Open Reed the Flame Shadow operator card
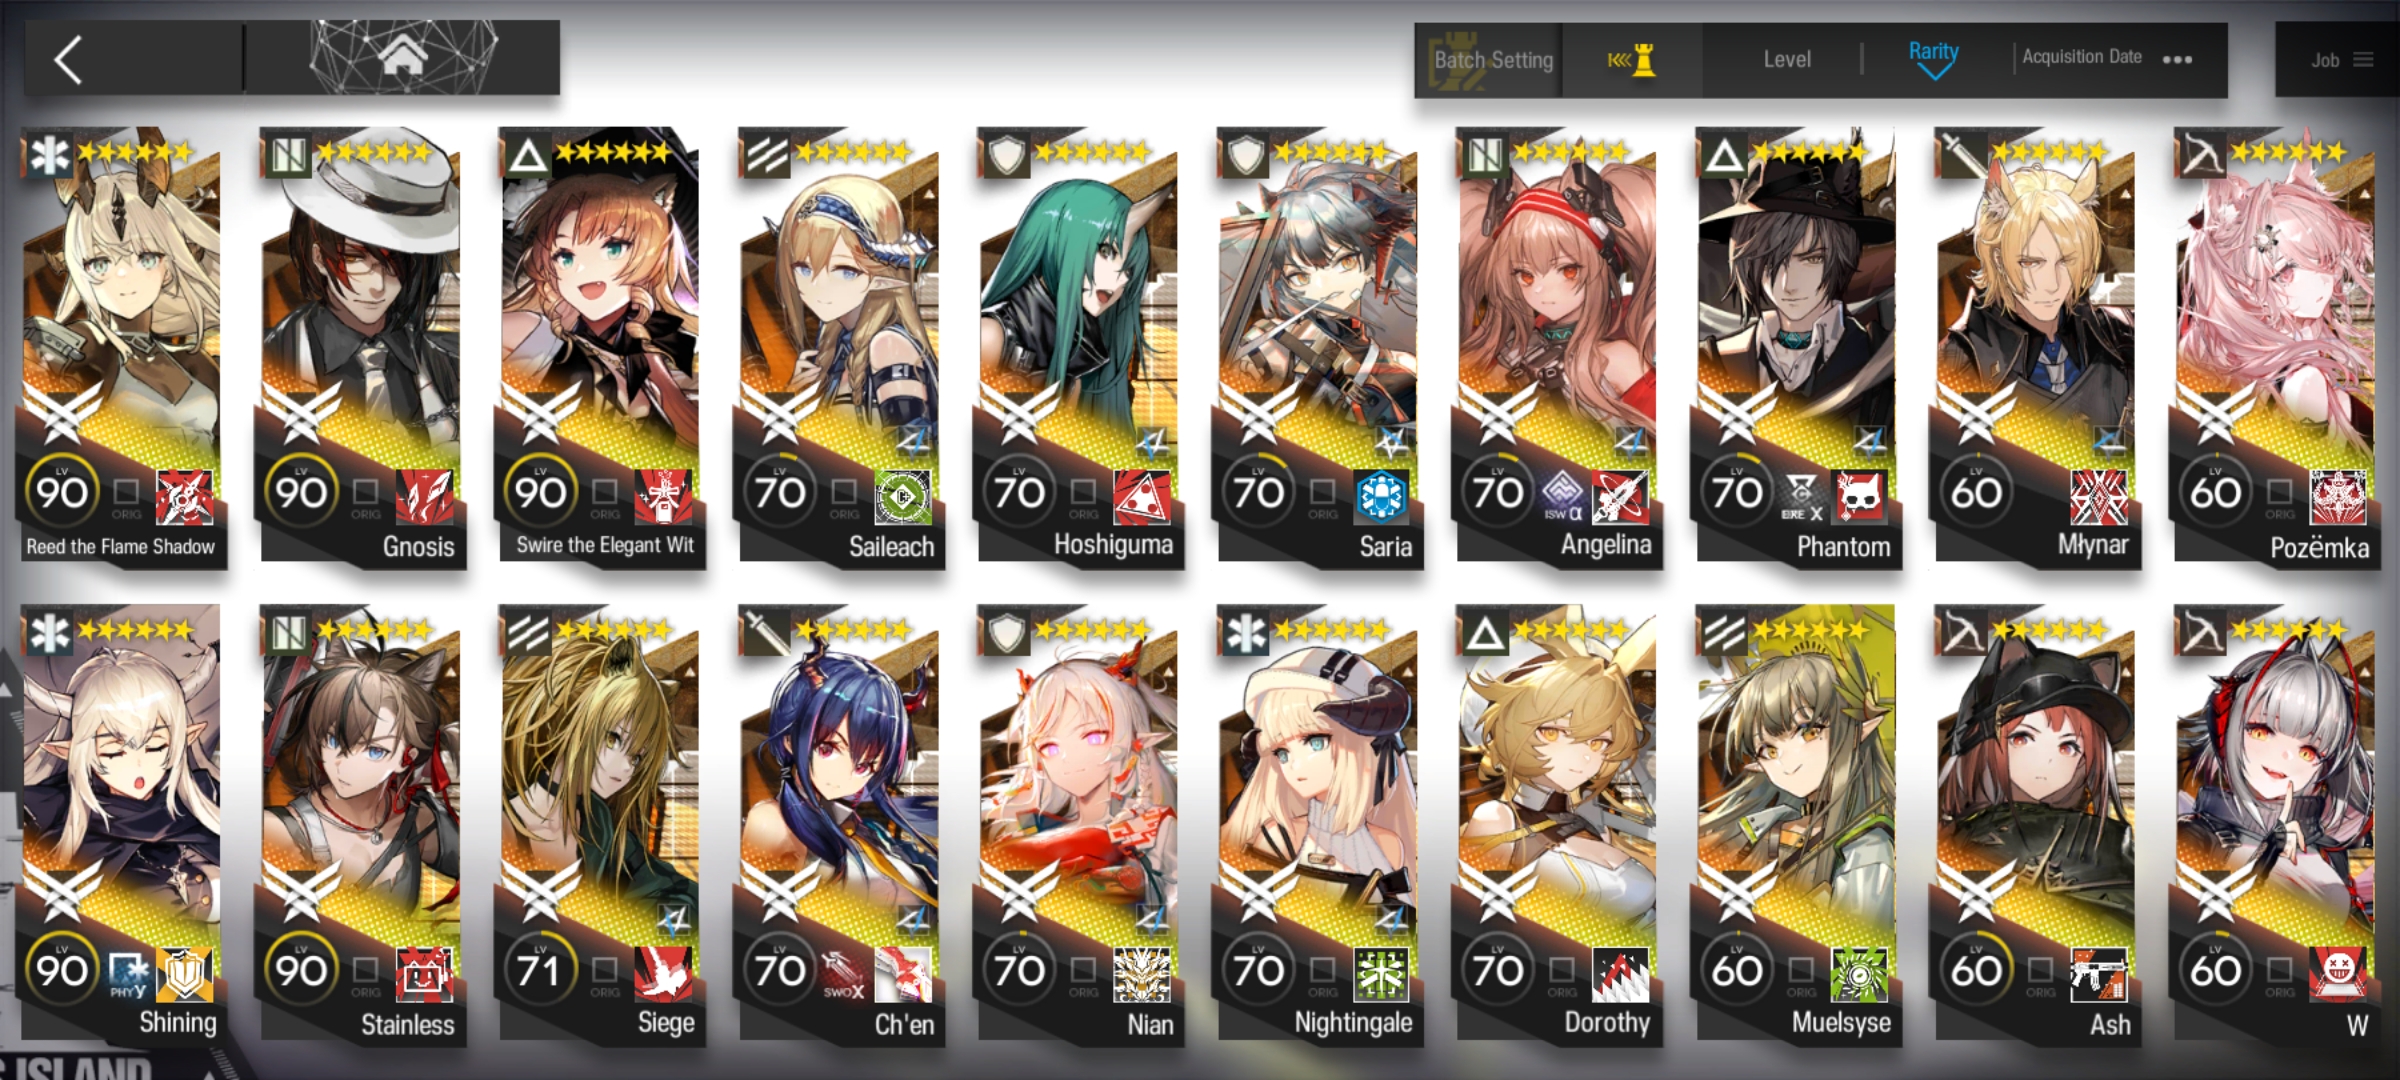Viewport: 2400px width, 1080px height. tap(121, 346)
